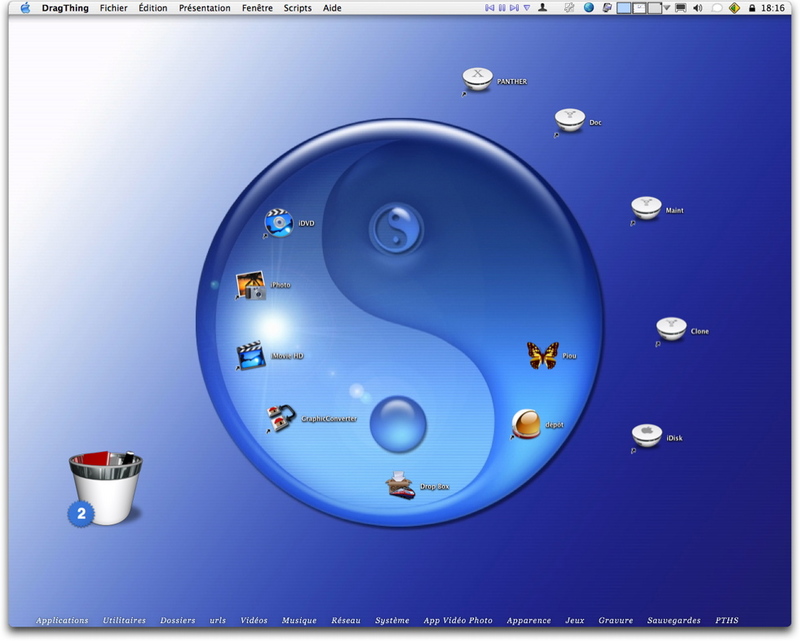Click the display monitor menu bar icon
Screen dimensions: 800x641
pos(681,8)
